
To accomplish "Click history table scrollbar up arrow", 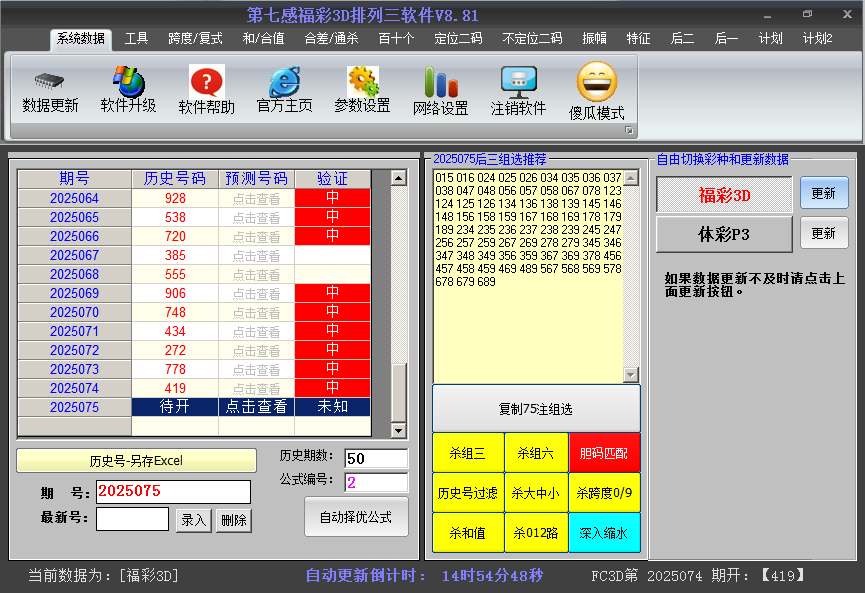I will click(398, 178).
